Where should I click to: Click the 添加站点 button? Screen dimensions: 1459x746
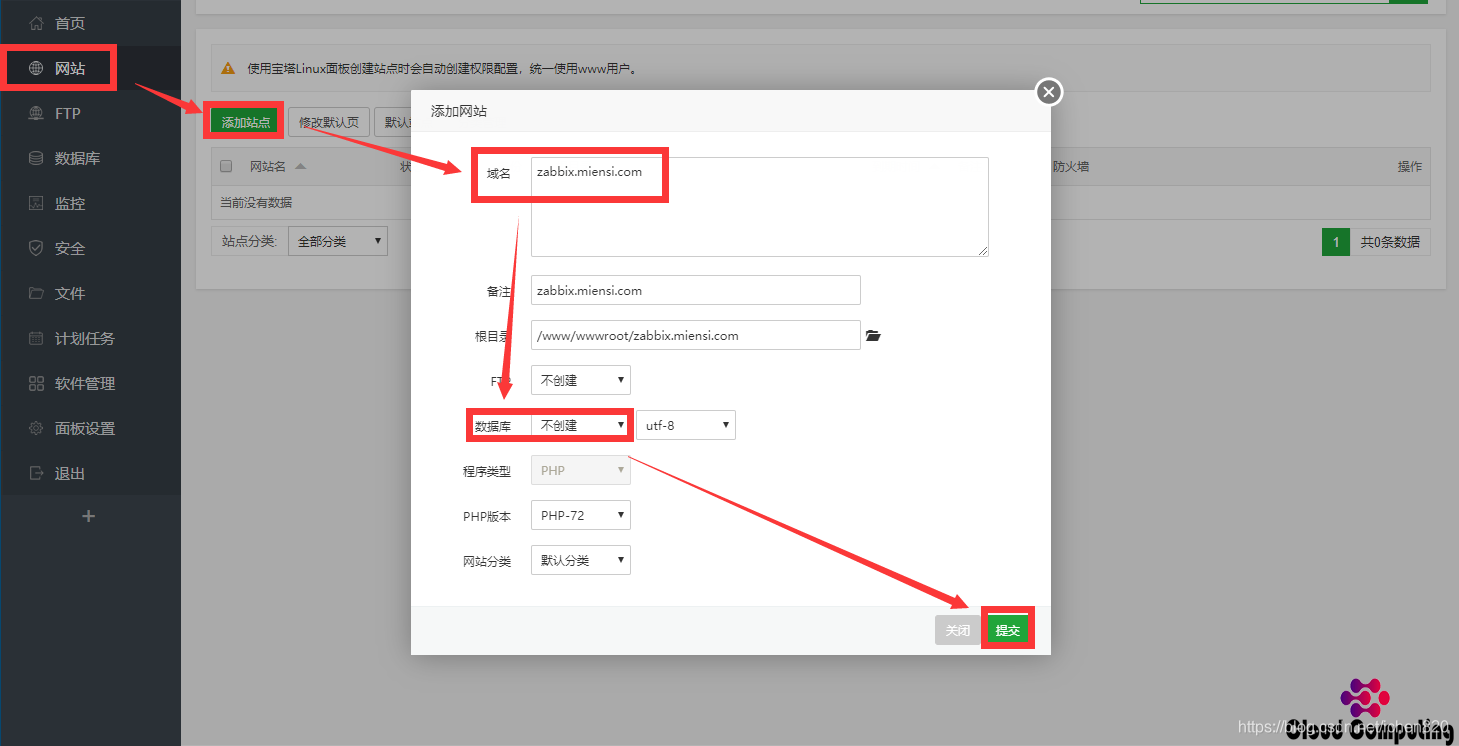[243, 120]
